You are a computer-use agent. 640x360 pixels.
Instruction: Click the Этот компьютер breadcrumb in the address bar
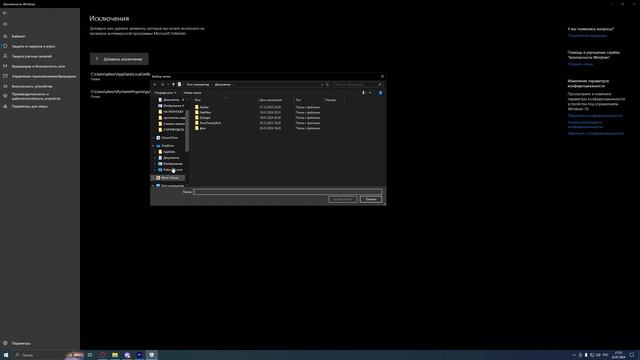click(x=198, y=84)
